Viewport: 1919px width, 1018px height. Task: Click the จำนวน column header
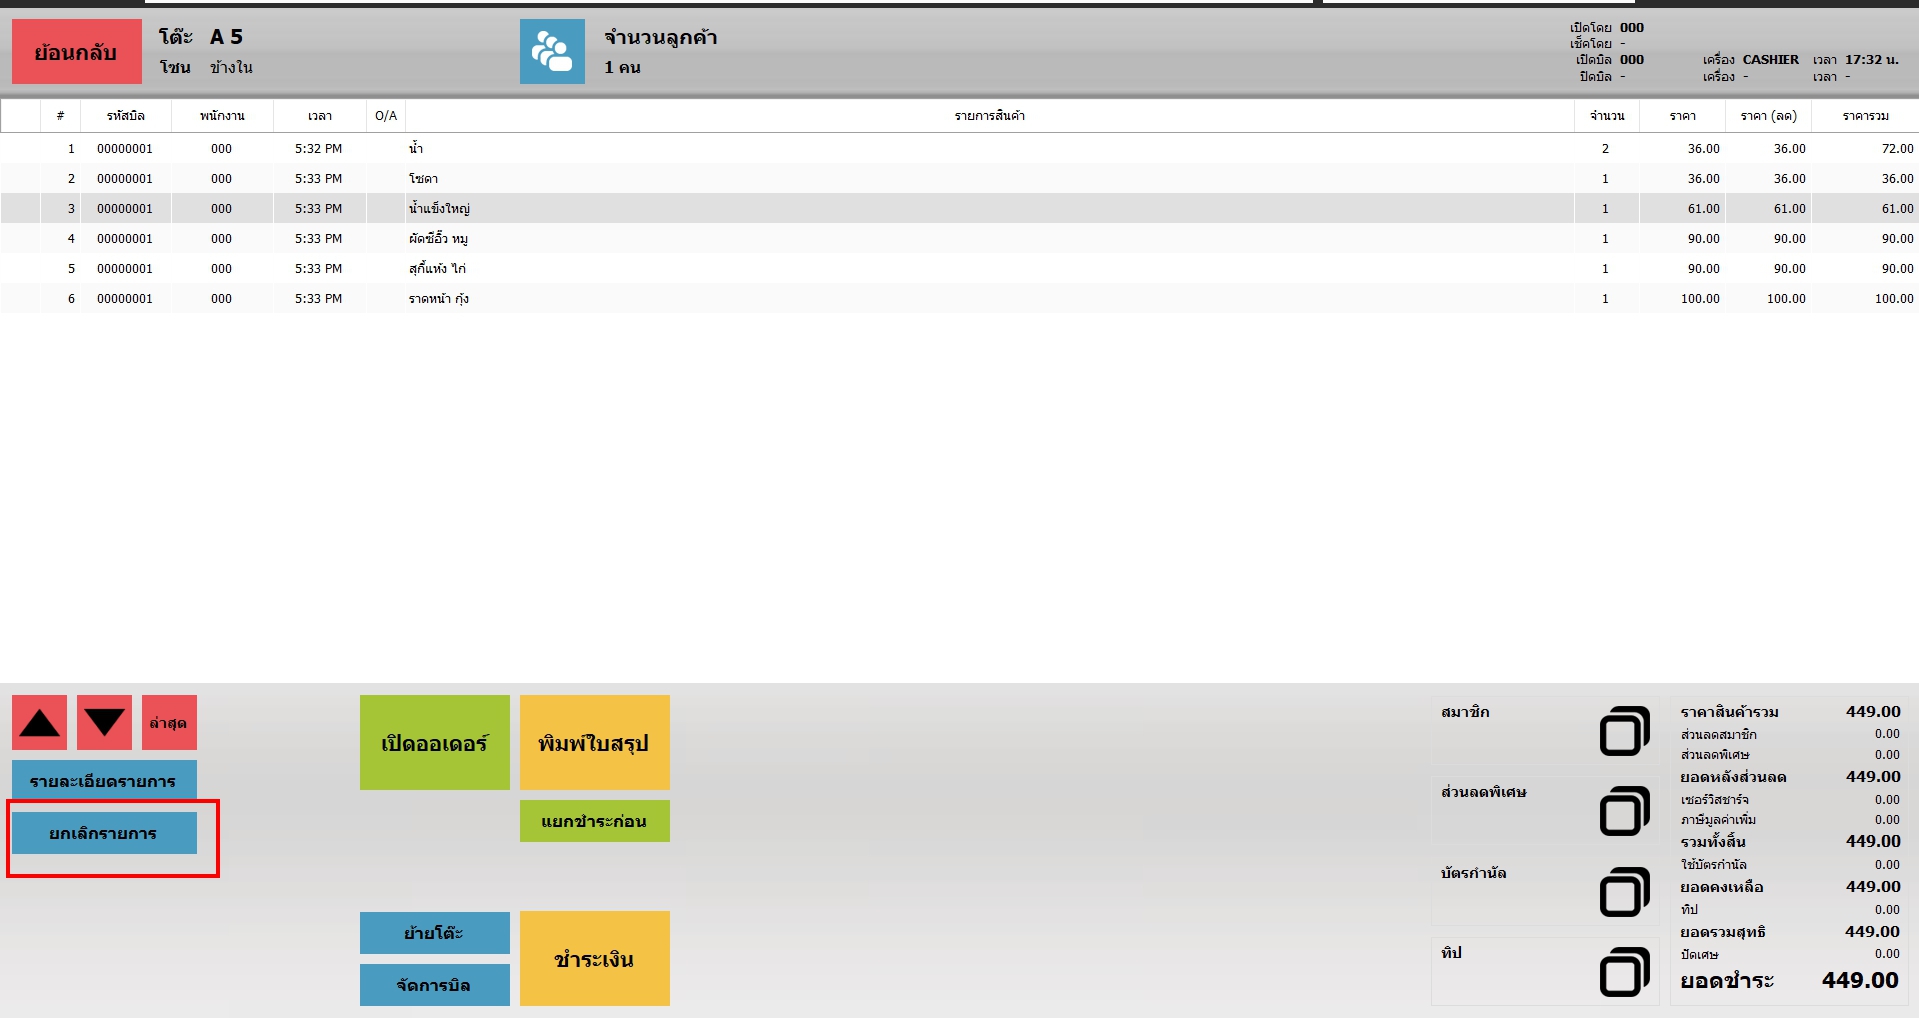(1607, 116)
